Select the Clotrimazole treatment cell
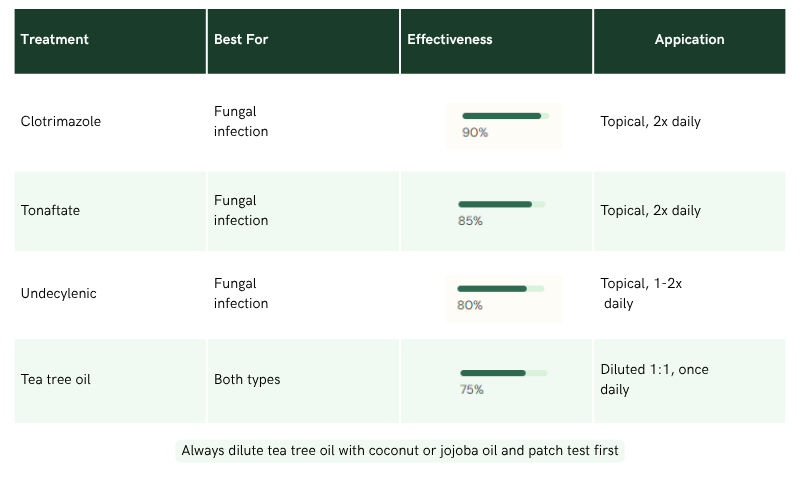This screenshot has height=480, width=800. tap(61, 122)
